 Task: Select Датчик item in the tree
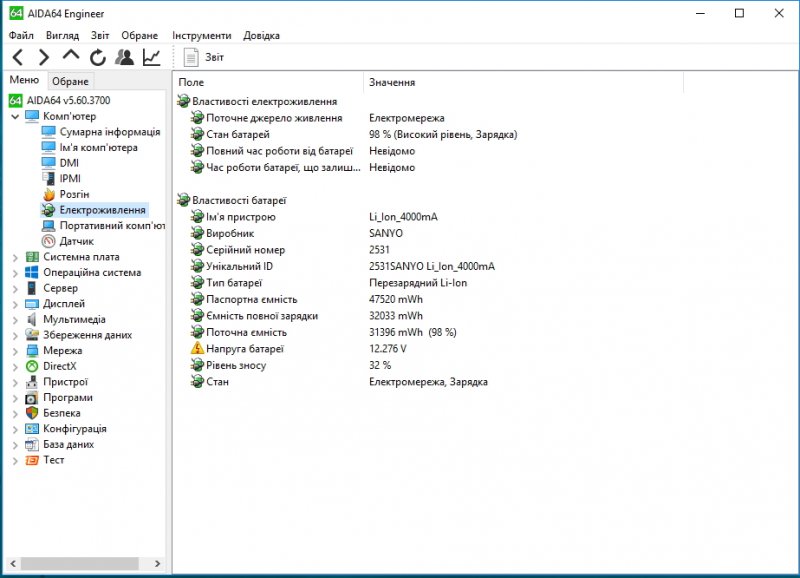76,241
